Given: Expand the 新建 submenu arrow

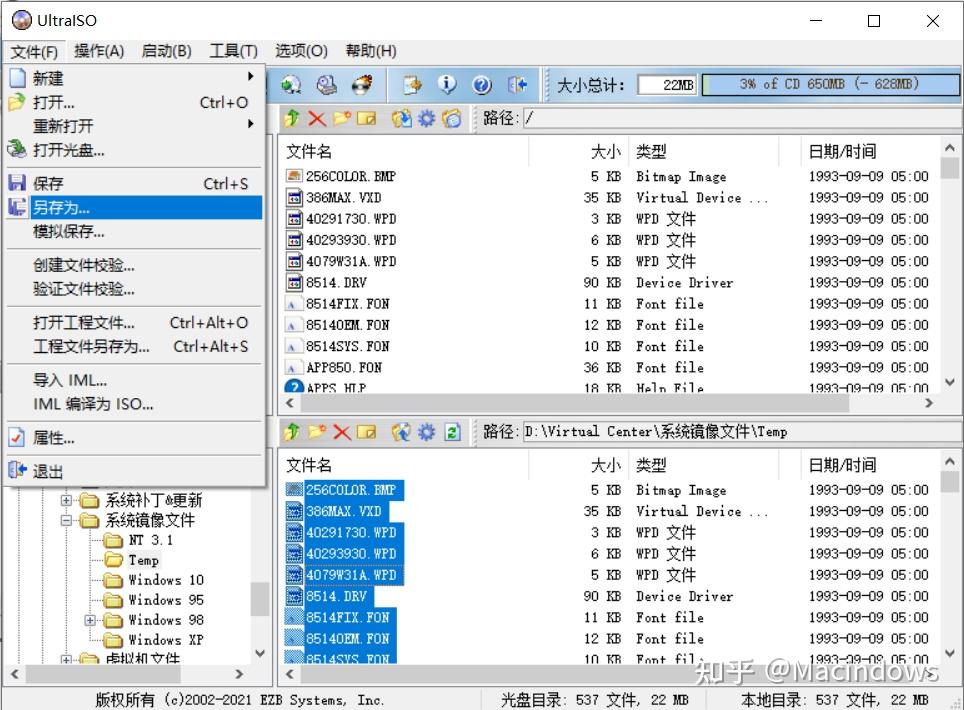Looking at the screenshot, I should click(250, 76).
